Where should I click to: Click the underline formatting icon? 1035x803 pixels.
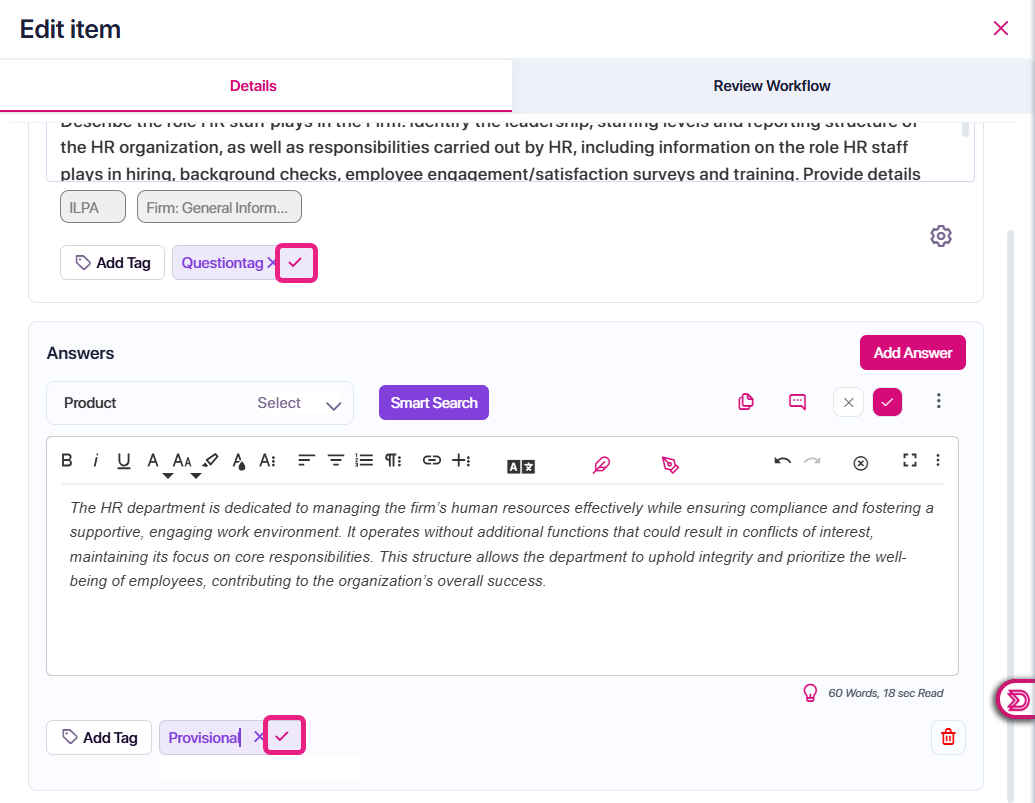(x=123, y=461)
